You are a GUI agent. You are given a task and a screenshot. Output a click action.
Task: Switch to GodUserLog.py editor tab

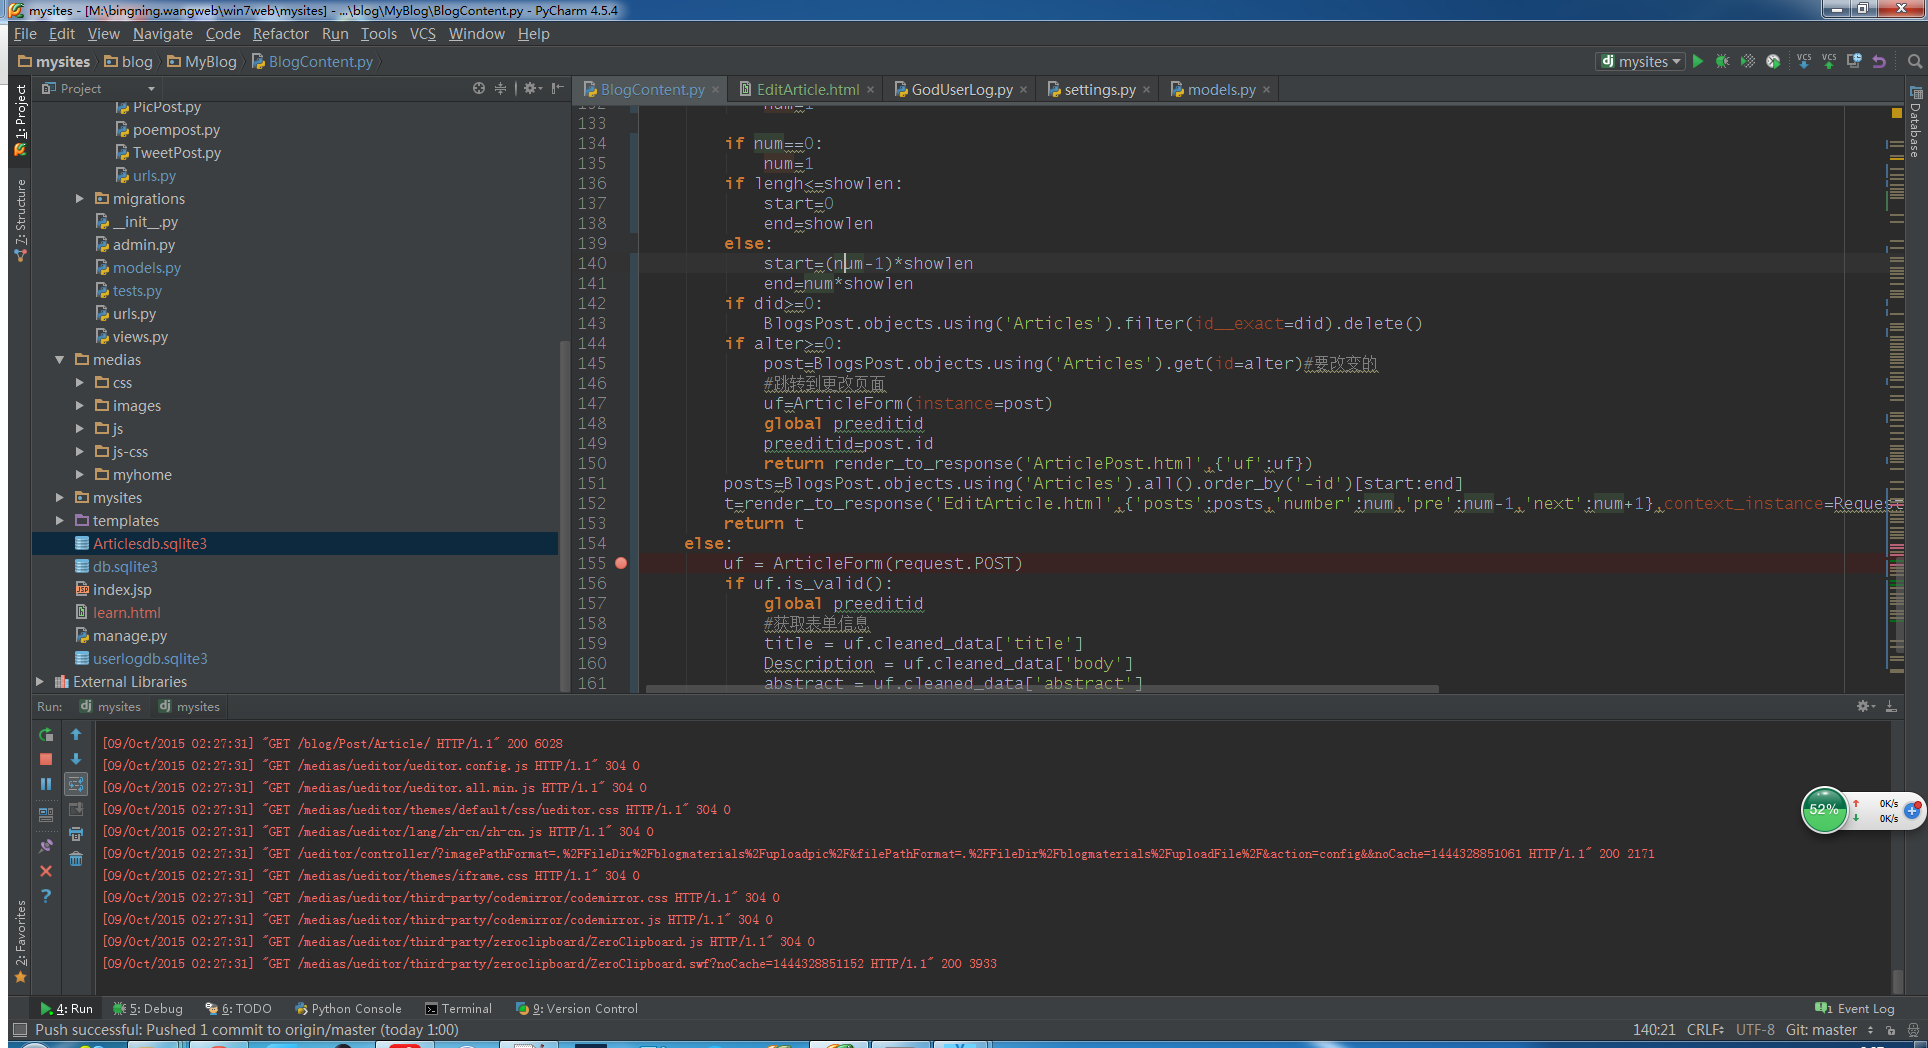[x=961, y=89]
